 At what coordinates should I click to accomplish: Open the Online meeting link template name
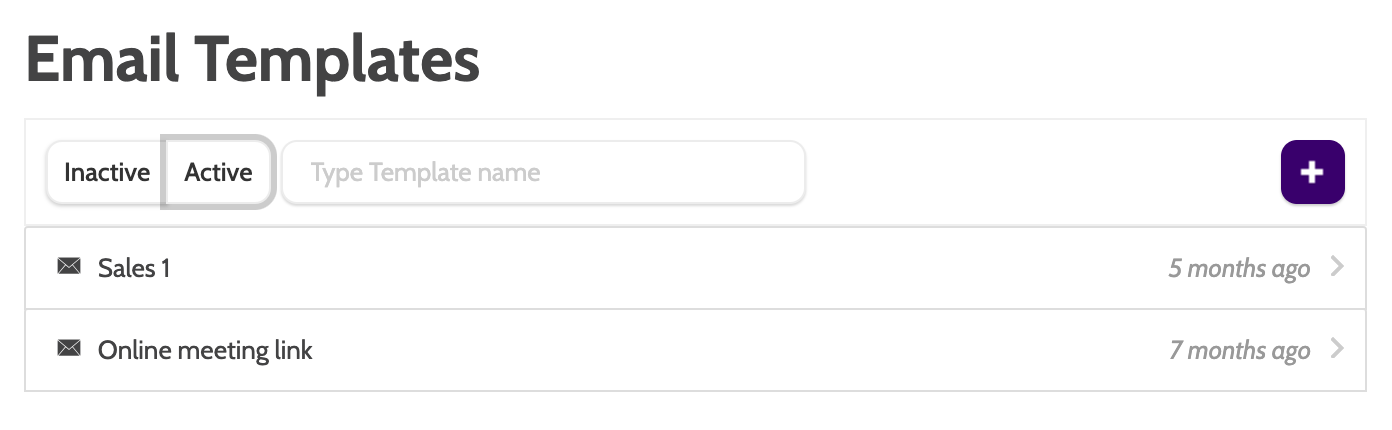click(x=205, y=350)
